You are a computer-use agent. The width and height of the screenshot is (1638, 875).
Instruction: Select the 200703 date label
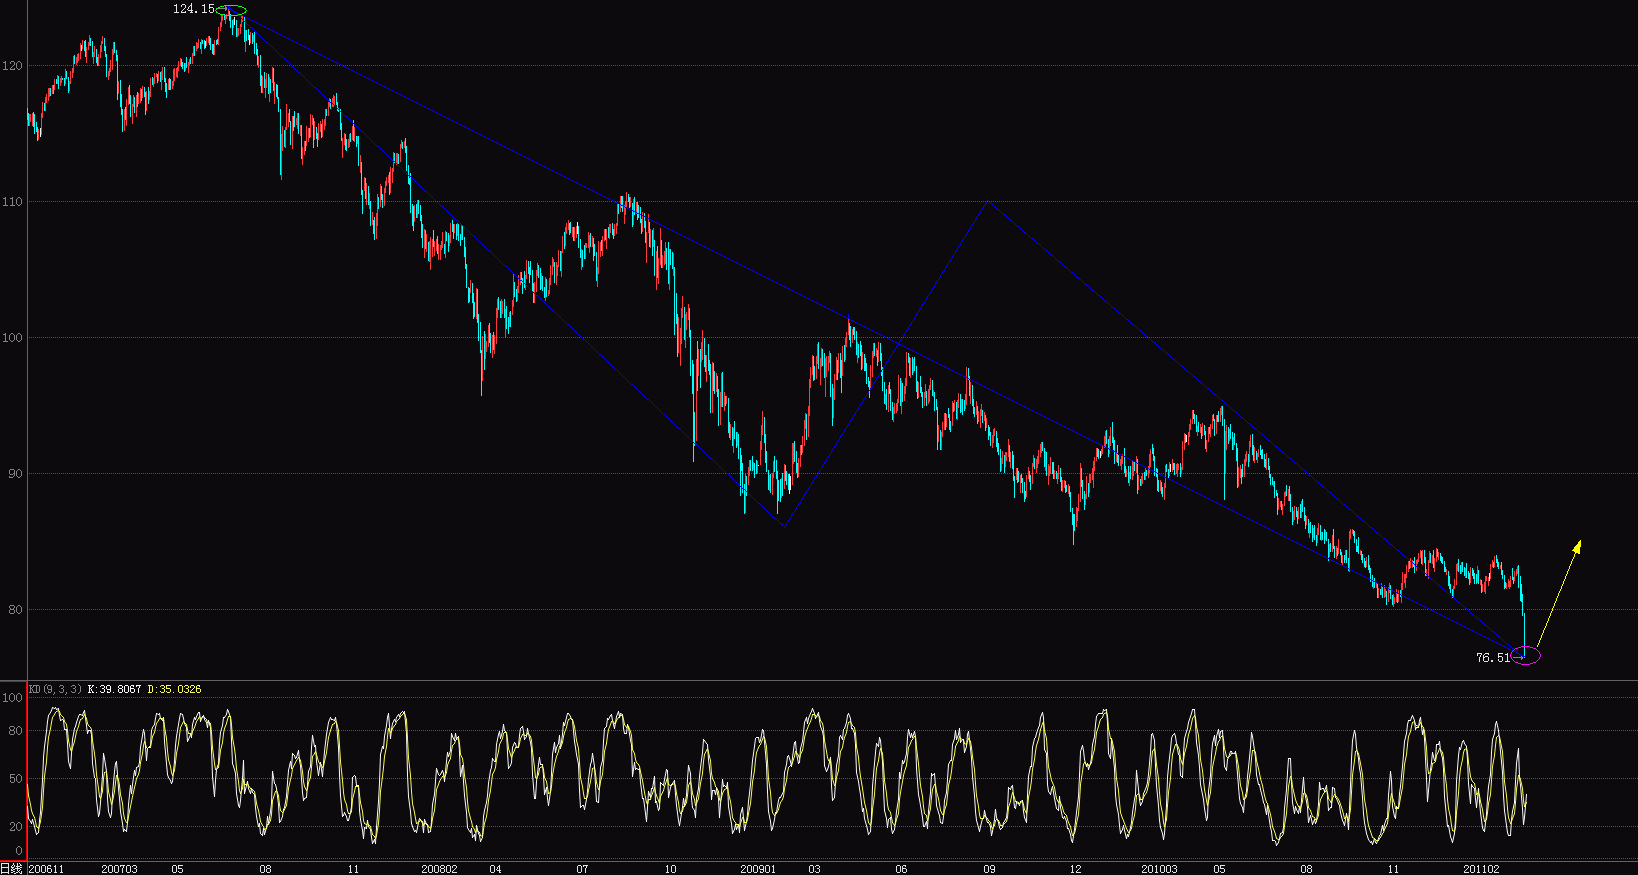pyautogui.click(x=119, y=869)
